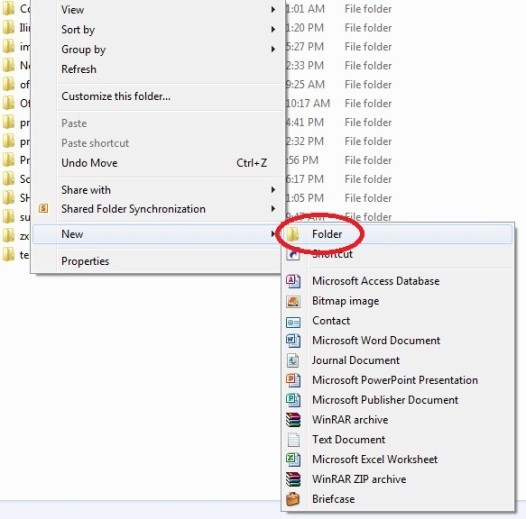Click the Journal Document icon
Viewport: 526px width, 519px height.
(x=293, y=360)
